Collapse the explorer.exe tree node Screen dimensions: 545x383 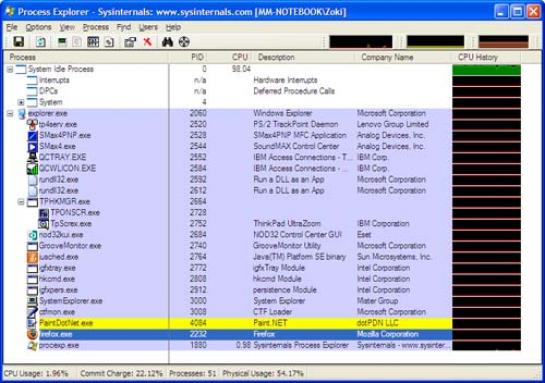10,113
